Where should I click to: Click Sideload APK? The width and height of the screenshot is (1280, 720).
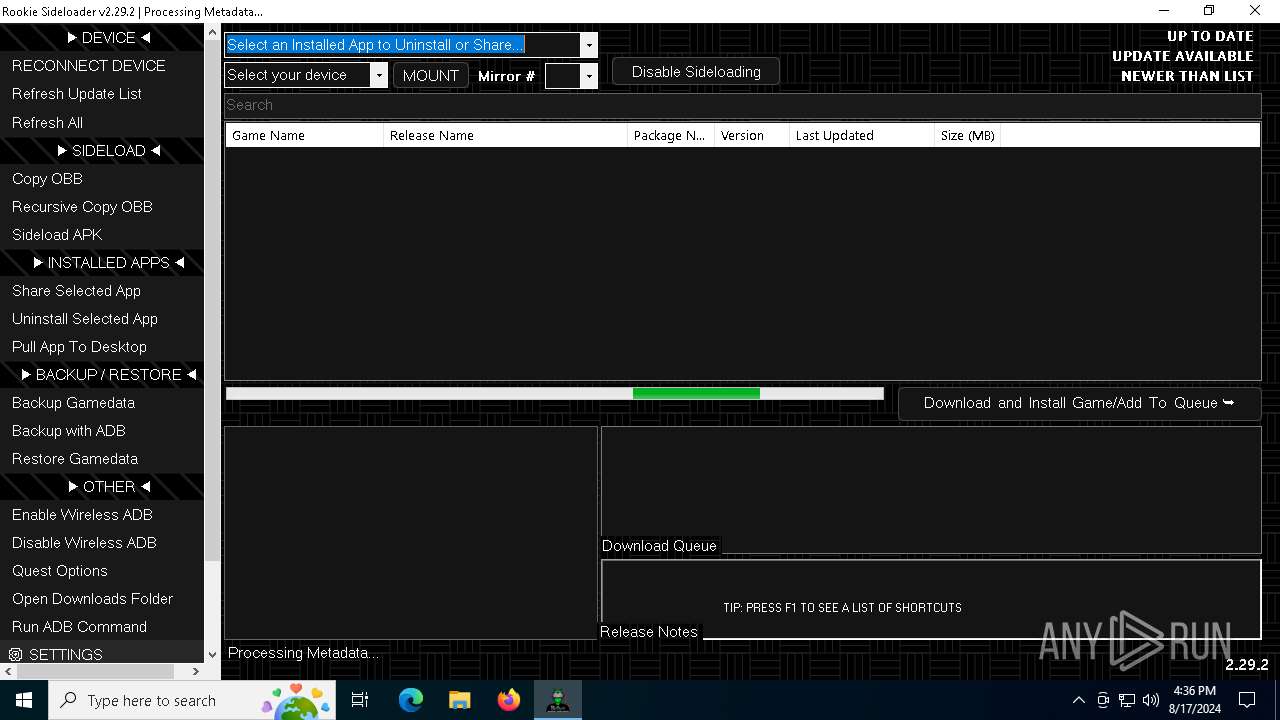[57, 234]
